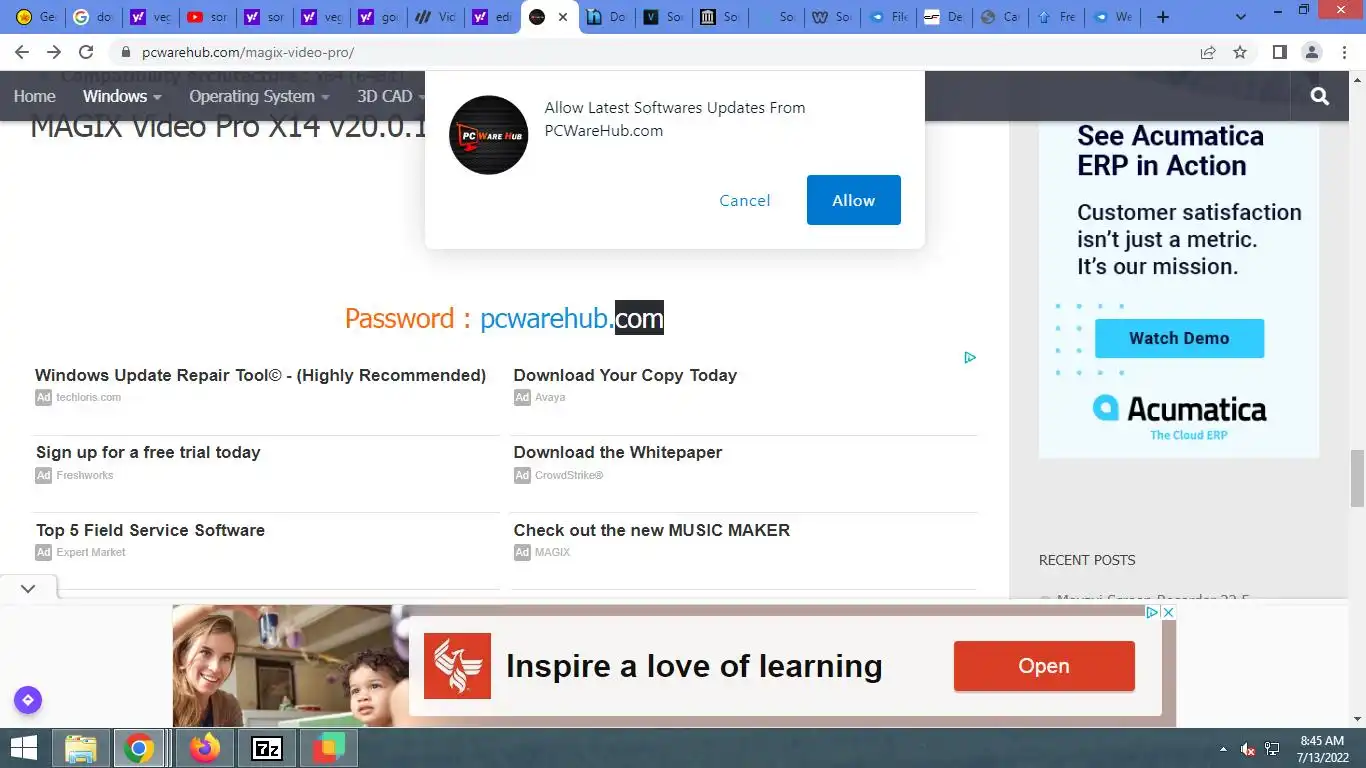Screen dimensions: 1366x768
Task: Open Windows Update Repair Tool ad
Action: point(260,375)
